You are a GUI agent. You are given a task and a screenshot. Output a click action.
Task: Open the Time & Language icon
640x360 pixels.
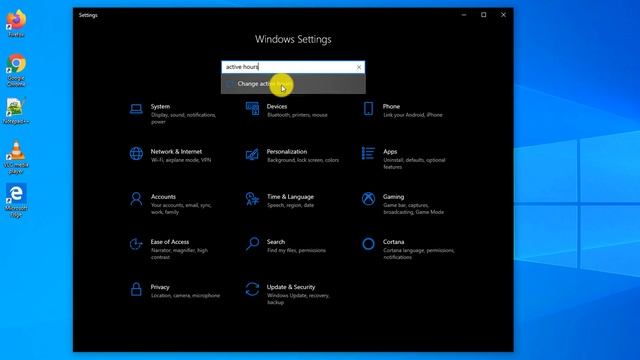point(252,199)
